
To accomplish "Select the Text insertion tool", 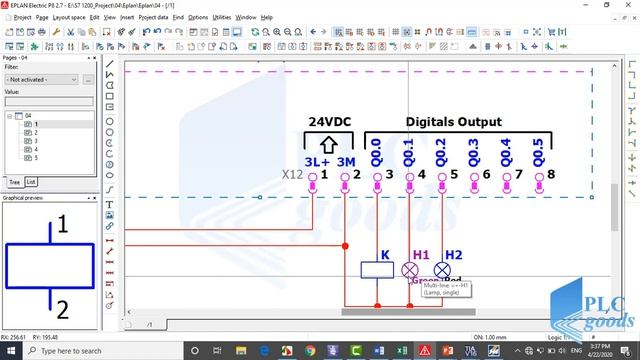I will [110, 204].
